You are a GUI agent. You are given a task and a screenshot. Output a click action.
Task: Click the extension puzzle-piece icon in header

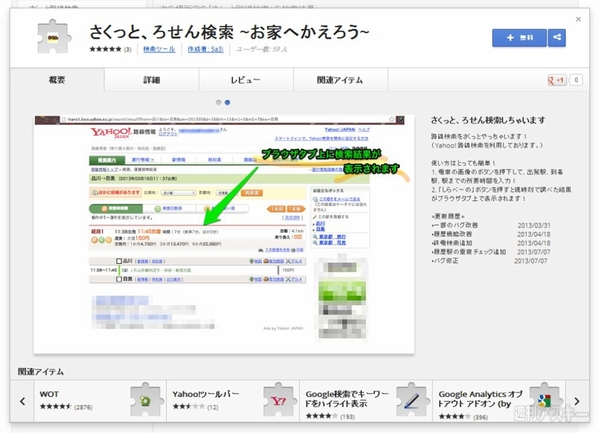54,37
